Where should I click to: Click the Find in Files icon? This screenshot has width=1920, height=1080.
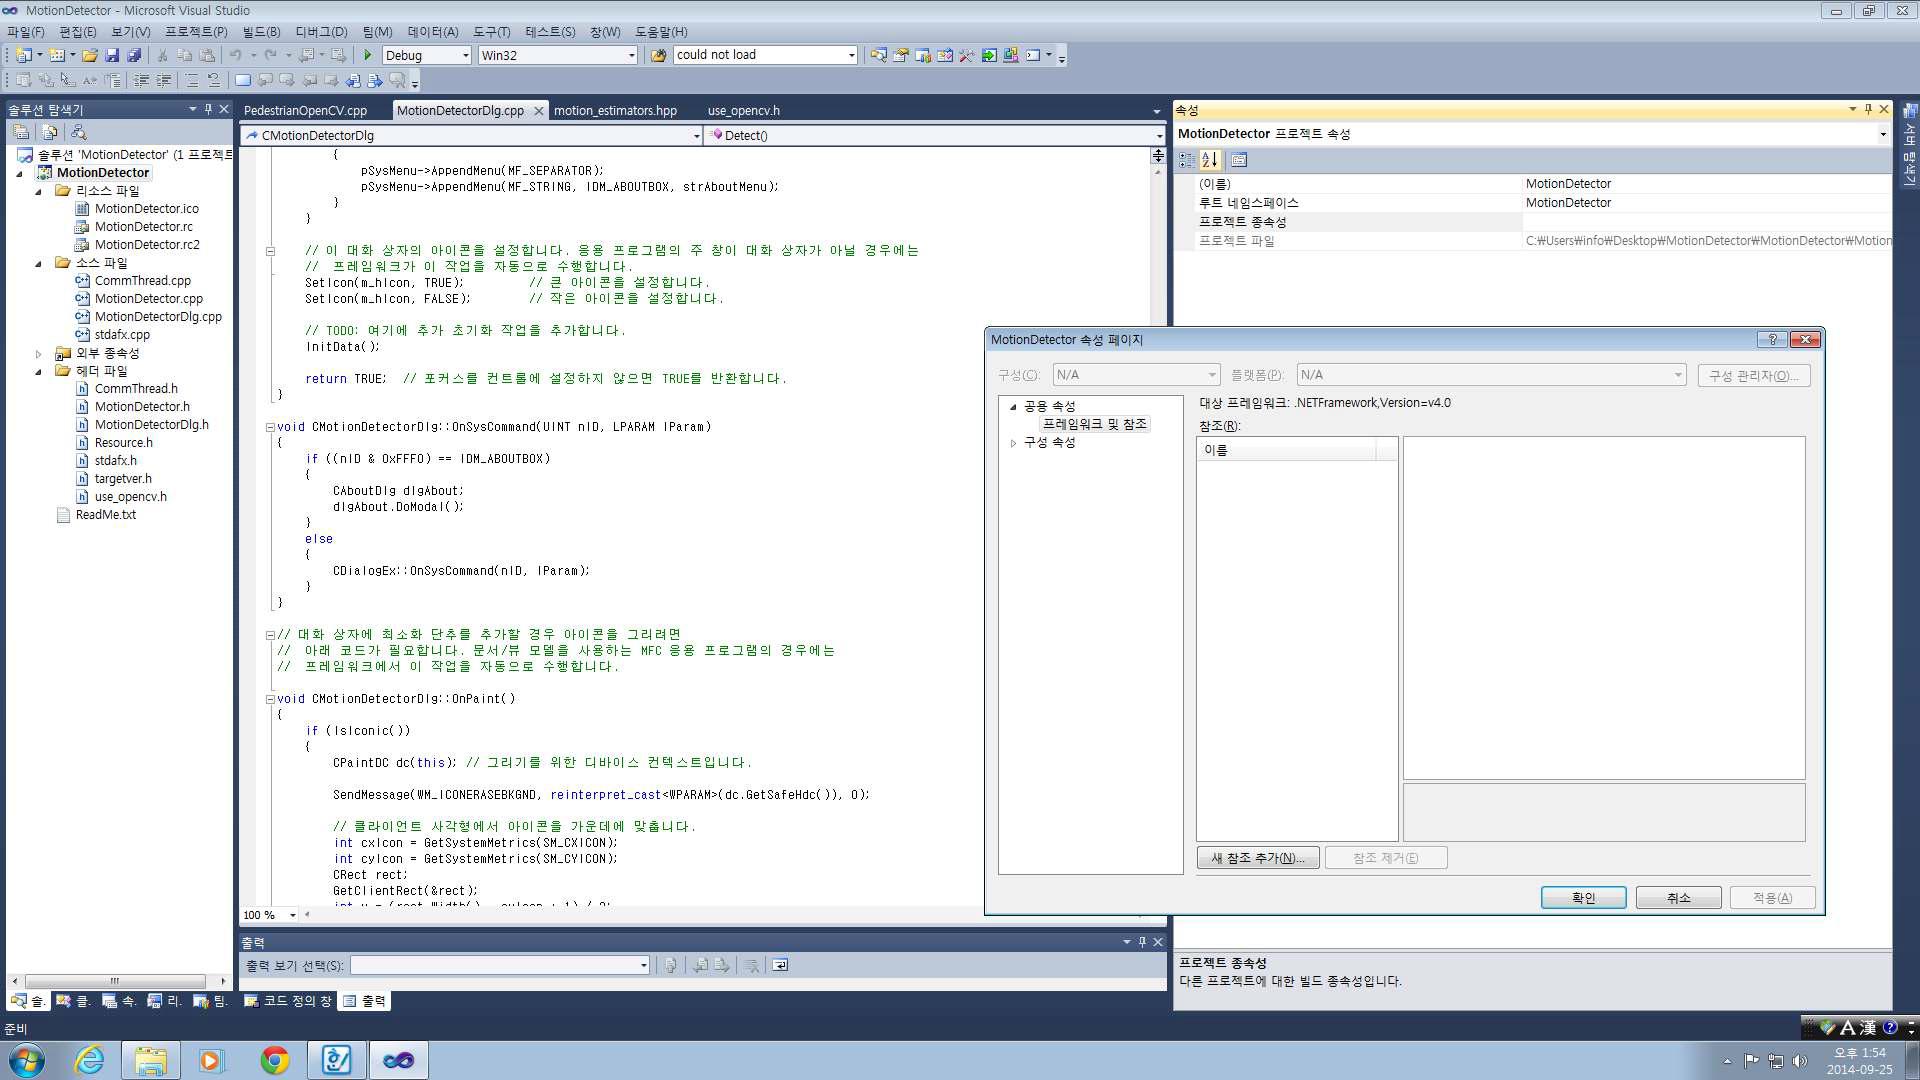tap(659, 56)
